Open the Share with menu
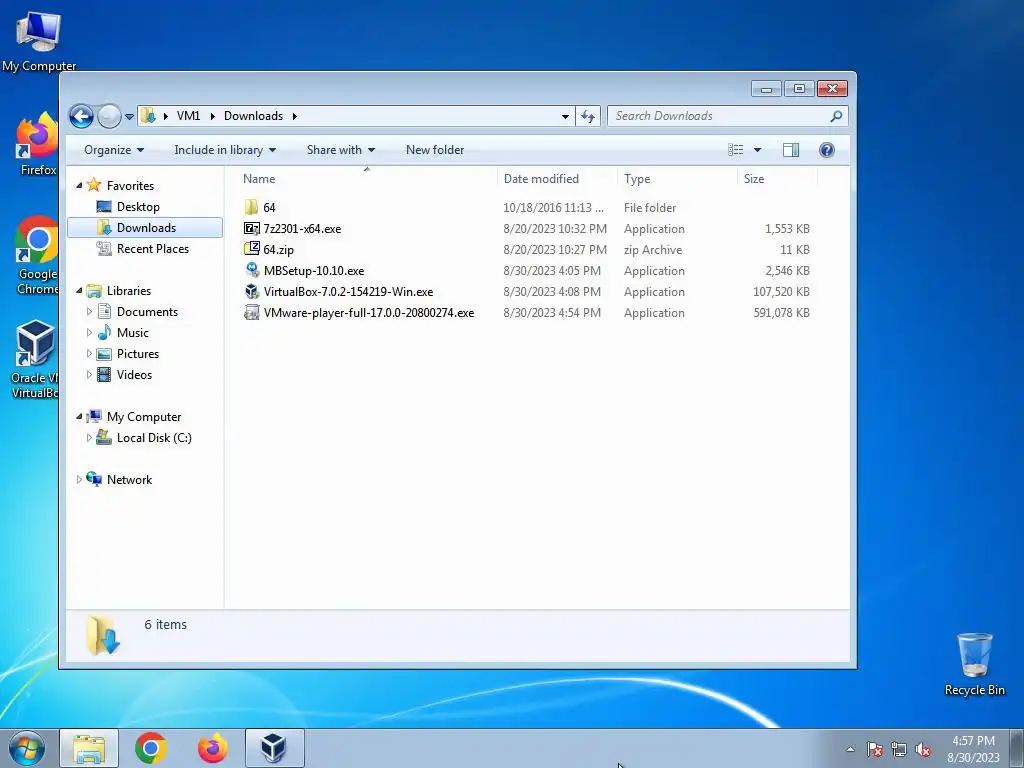The image size is (1024, 768). click(x=340, y=150)
